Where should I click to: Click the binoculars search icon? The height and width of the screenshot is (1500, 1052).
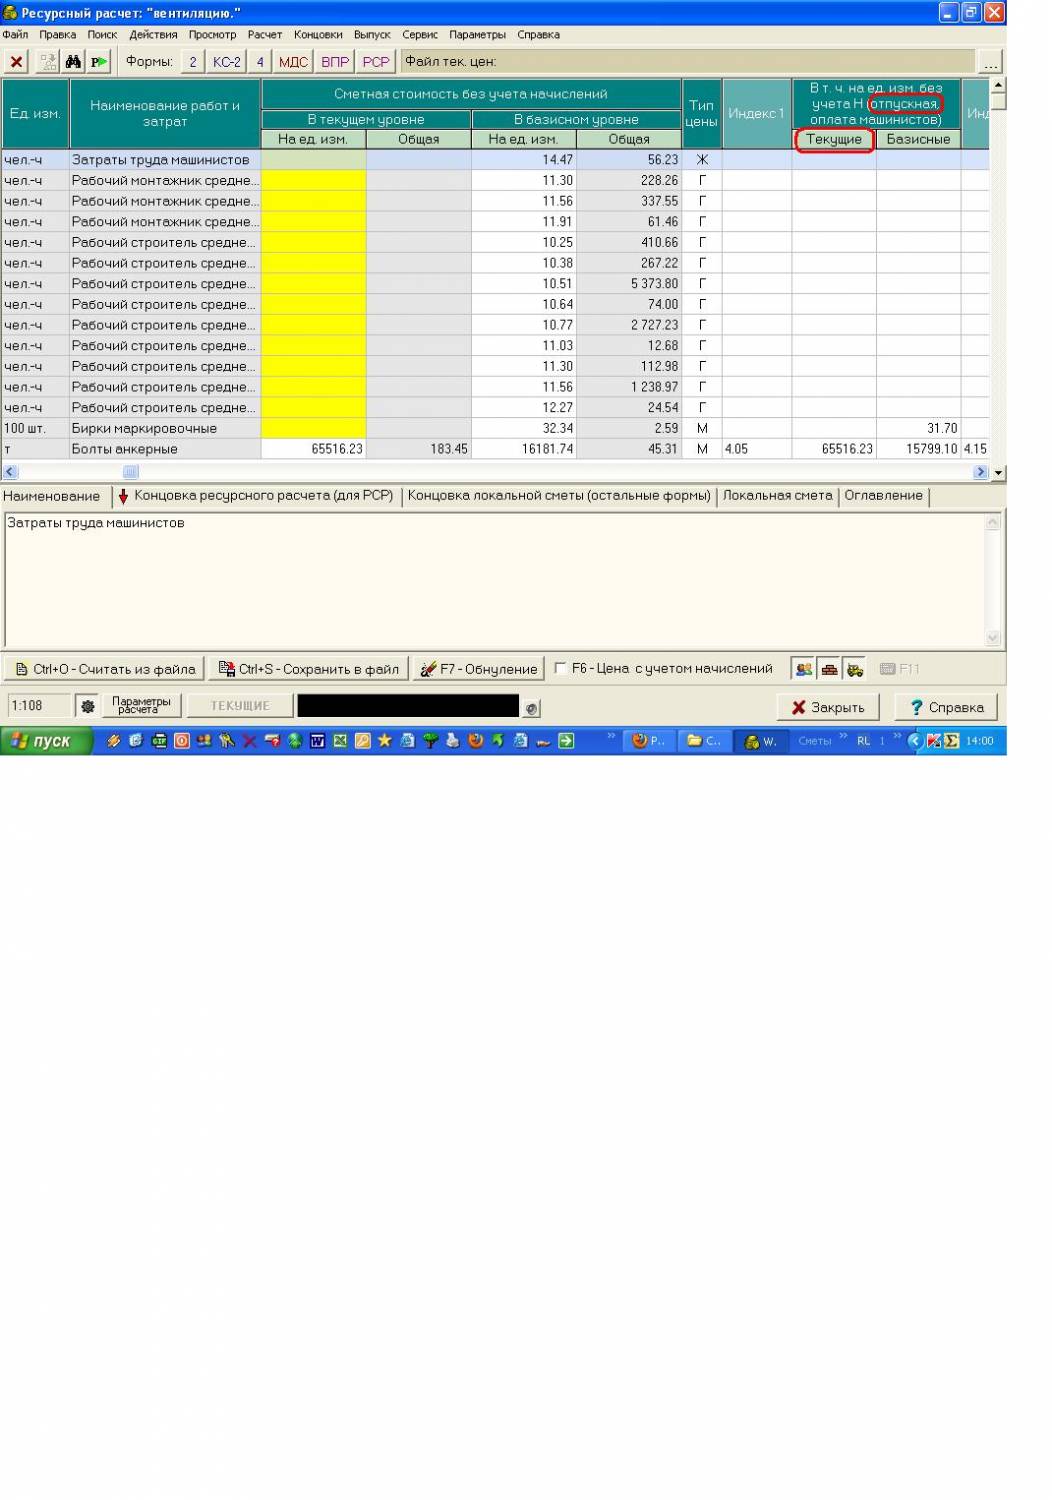pos(73,62)
